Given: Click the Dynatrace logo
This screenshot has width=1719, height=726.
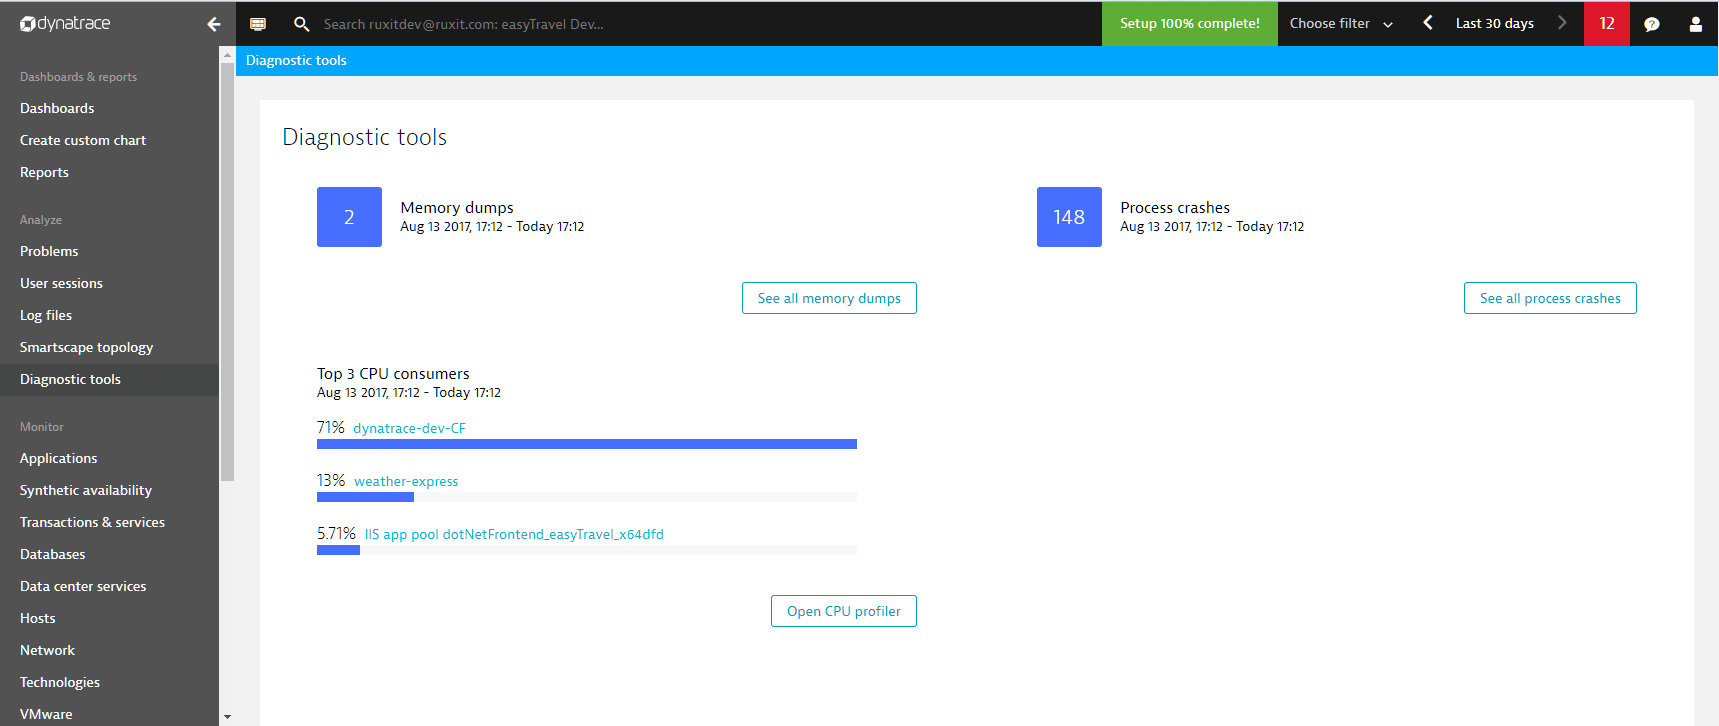Looking at the screenshot, I should click(65, 23).
